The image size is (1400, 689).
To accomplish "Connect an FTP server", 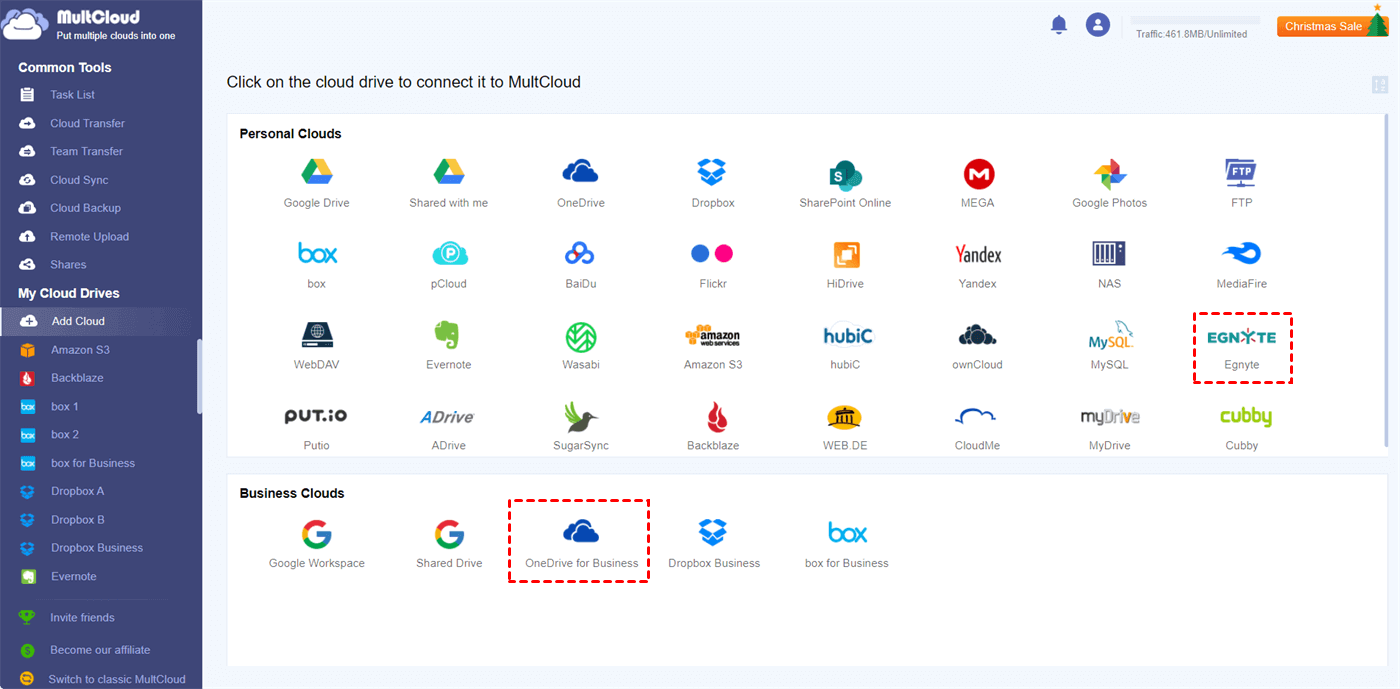I will pyautogui.click(x=1241, y=183).
